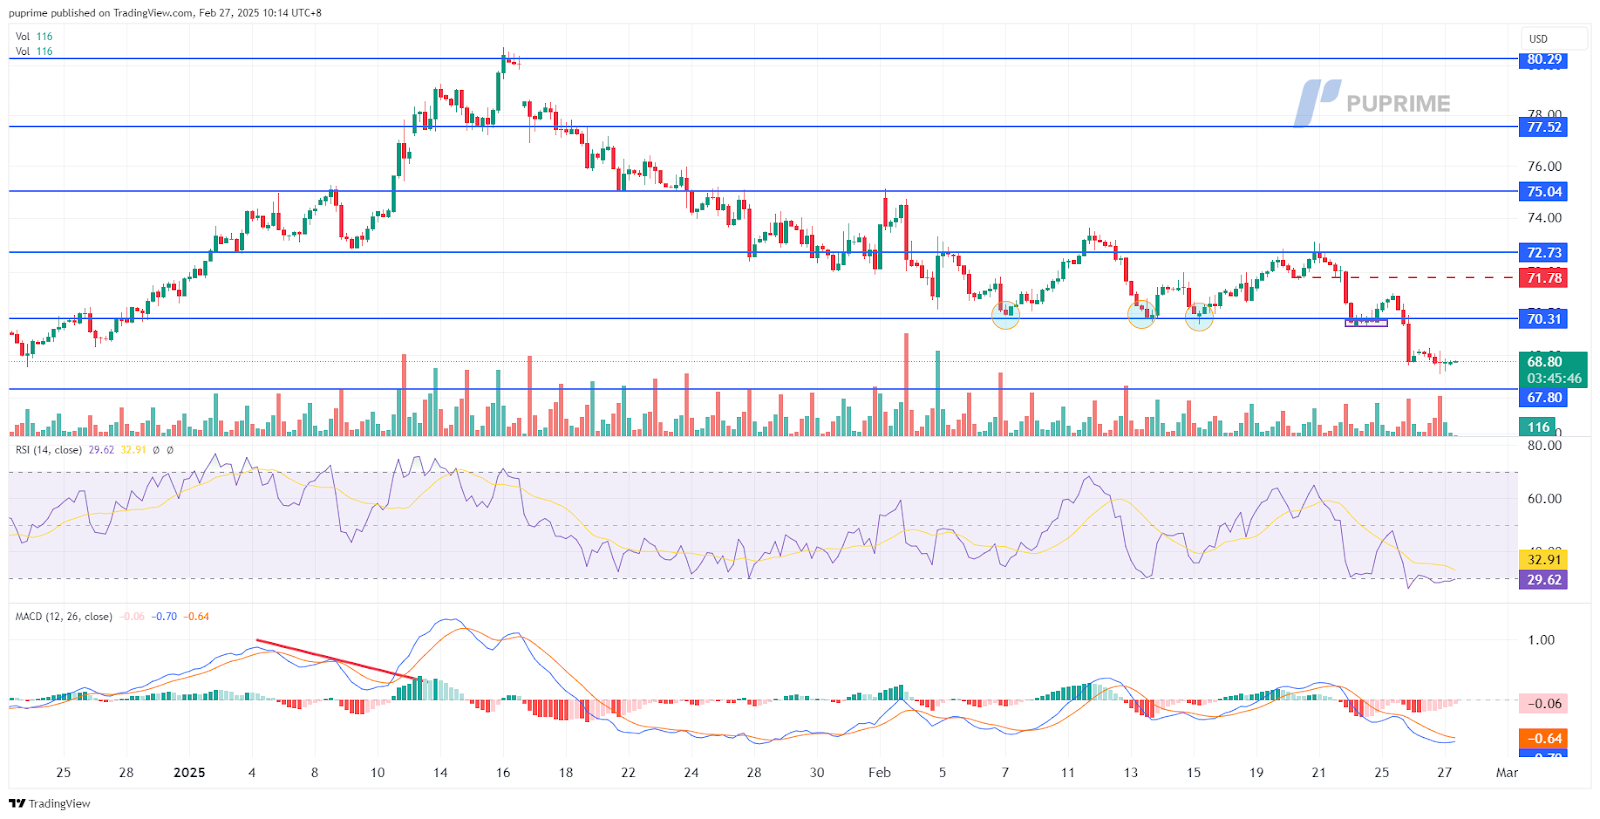This screenshot has width=1600, height=819.
Task: Click date label 22 on time axis
Action: 628,772
